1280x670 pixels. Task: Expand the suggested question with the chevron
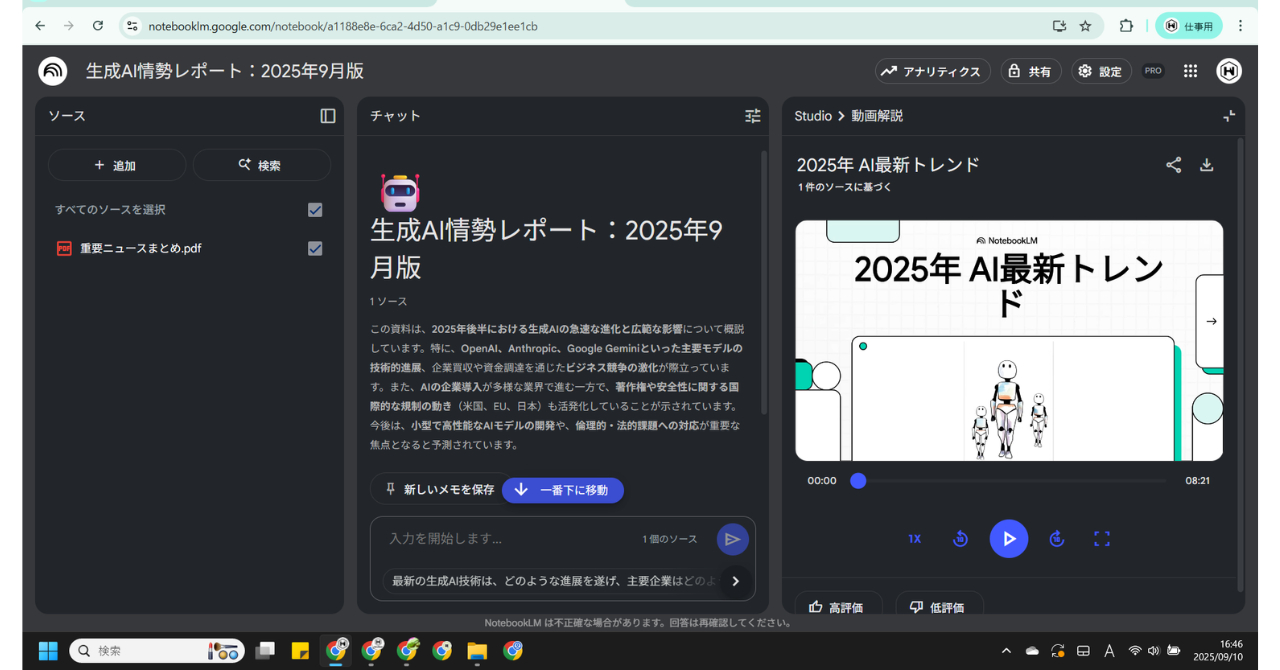pos(735,581)
